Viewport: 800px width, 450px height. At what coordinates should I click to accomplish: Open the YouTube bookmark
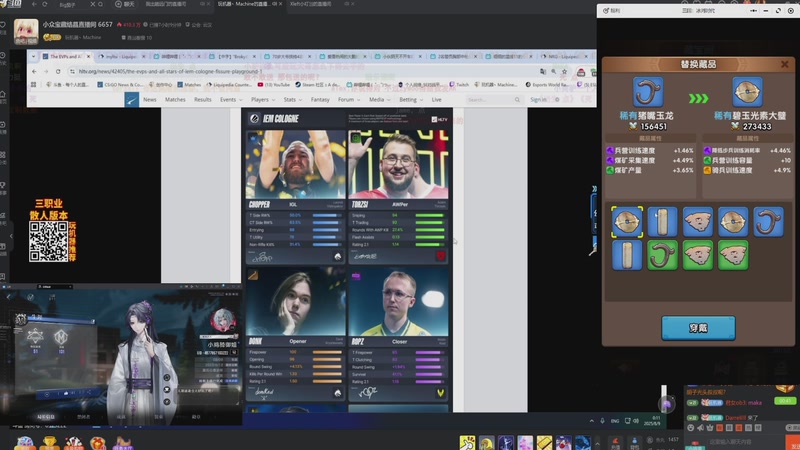[x=272, y=85]
